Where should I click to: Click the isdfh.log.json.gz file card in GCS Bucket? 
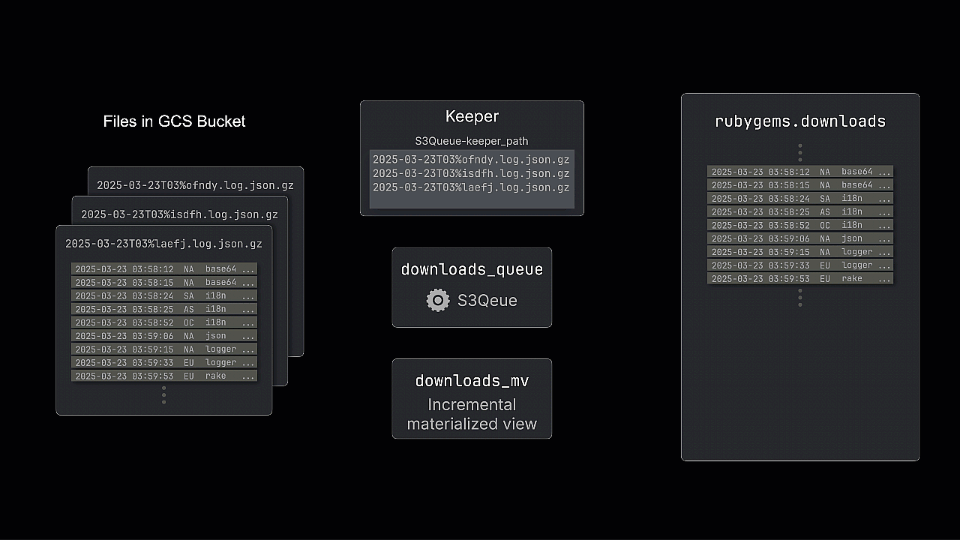pyautogui.click(x=179, y=214)
